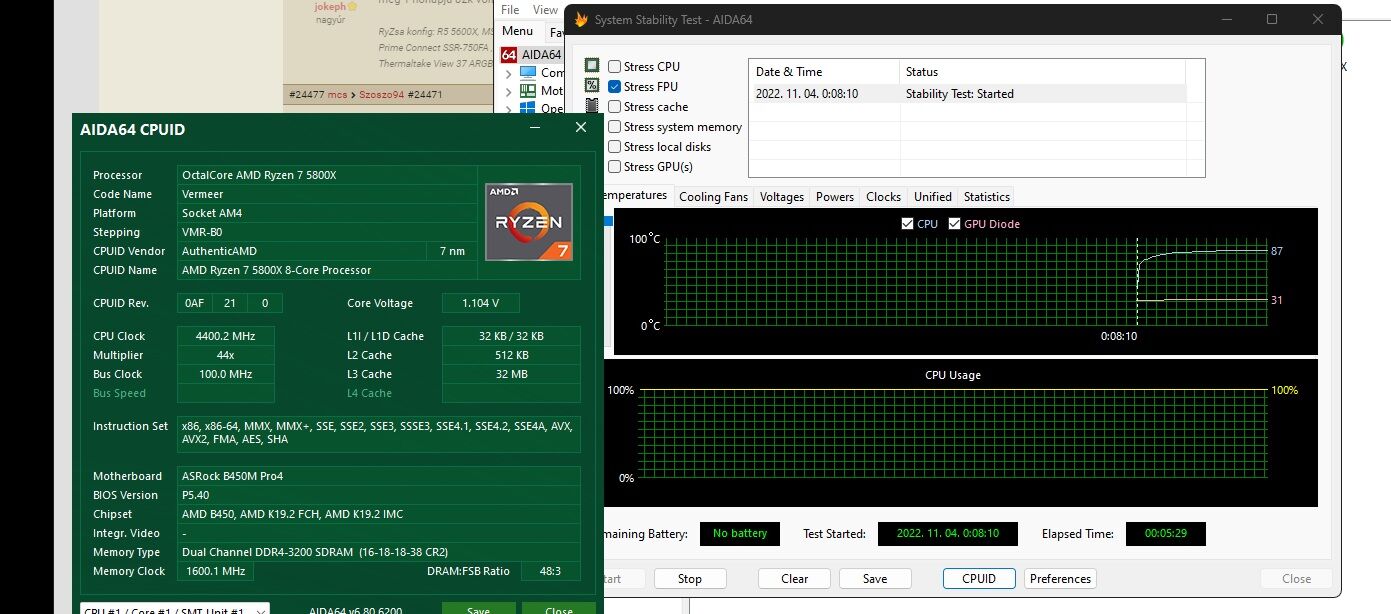Expand the Computer tree node
The image size is (1391, 614).
tap(508, 73)
